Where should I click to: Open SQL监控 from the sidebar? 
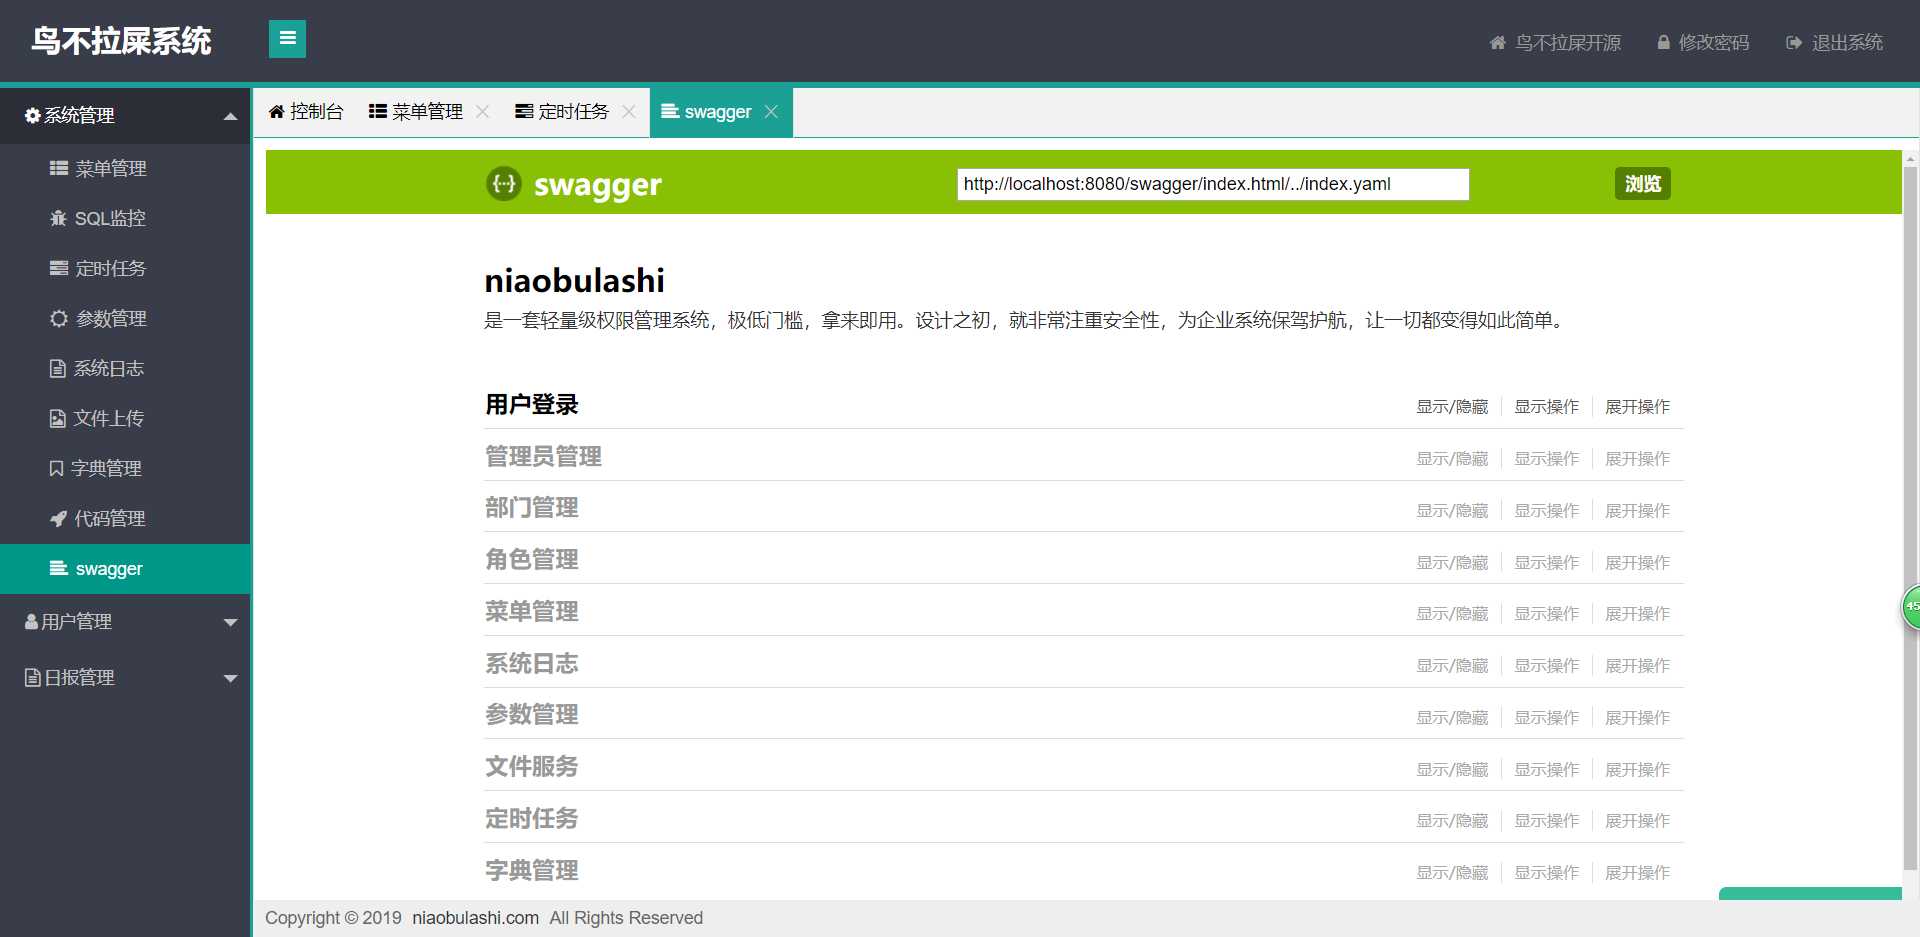(x=125, y=218)
